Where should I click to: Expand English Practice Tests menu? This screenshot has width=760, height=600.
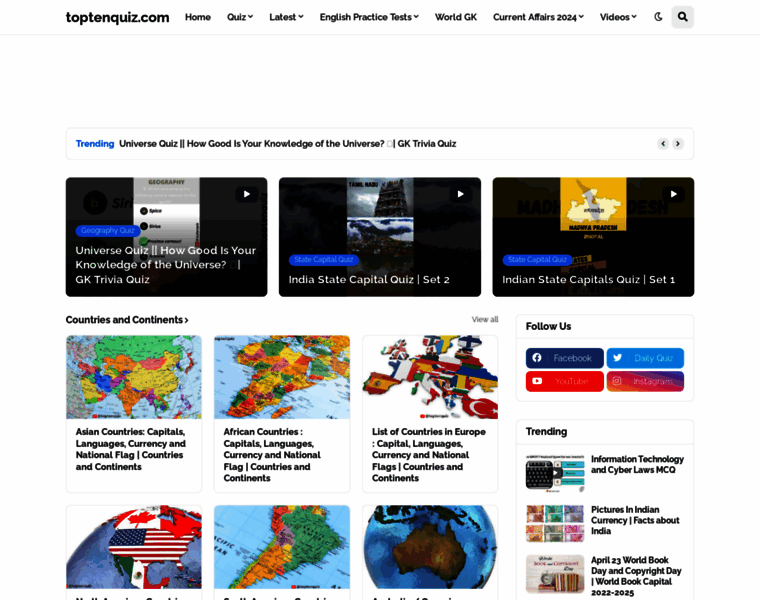(x=368, y=17)
